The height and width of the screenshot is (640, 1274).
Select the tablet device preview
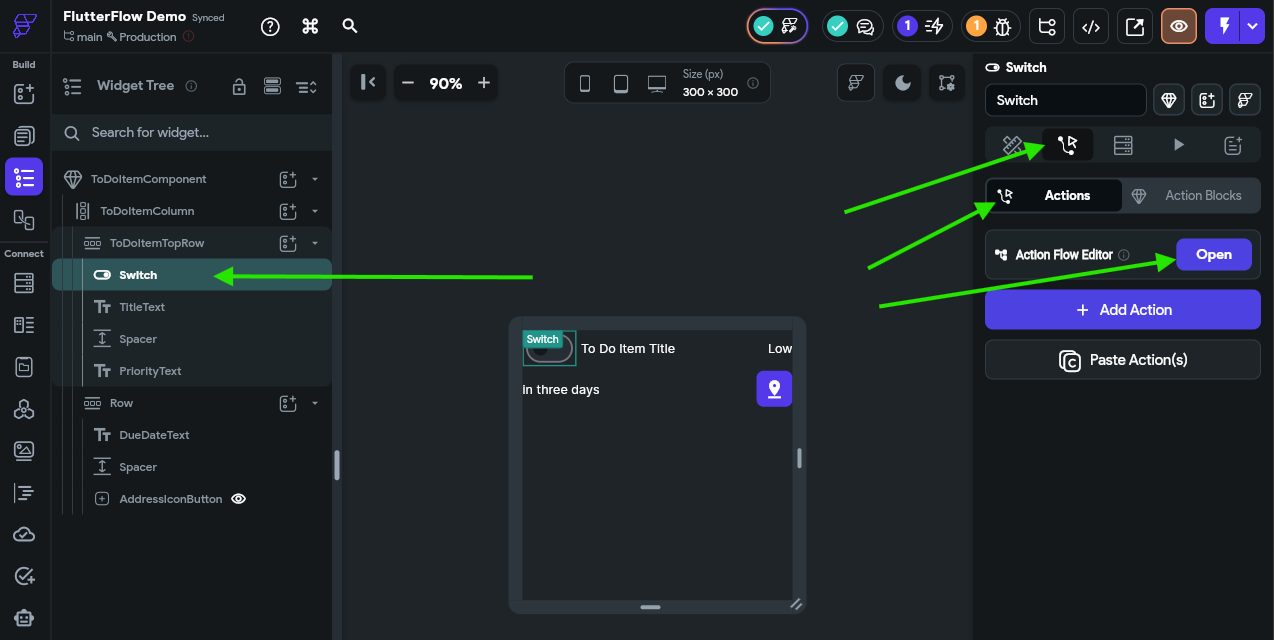click(x=621, y=84)
